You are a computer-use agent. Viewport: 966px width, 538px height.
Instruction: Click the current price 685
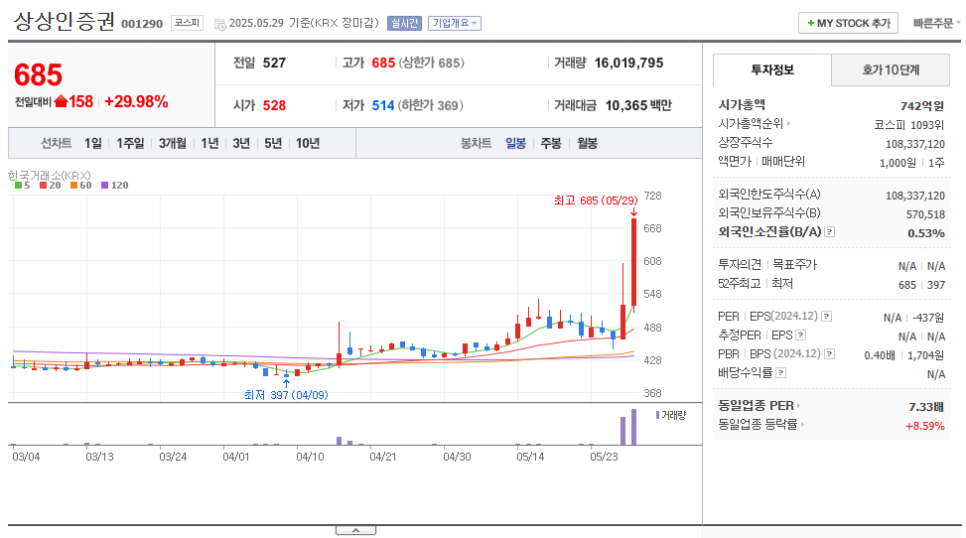[38, 75]
